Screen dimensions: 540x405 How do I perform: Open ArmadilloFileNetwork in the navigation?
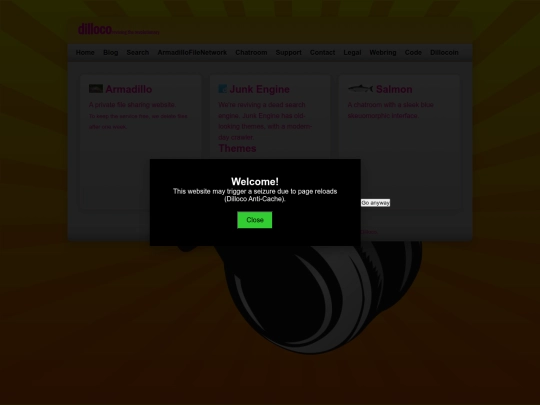click(192, 52)
